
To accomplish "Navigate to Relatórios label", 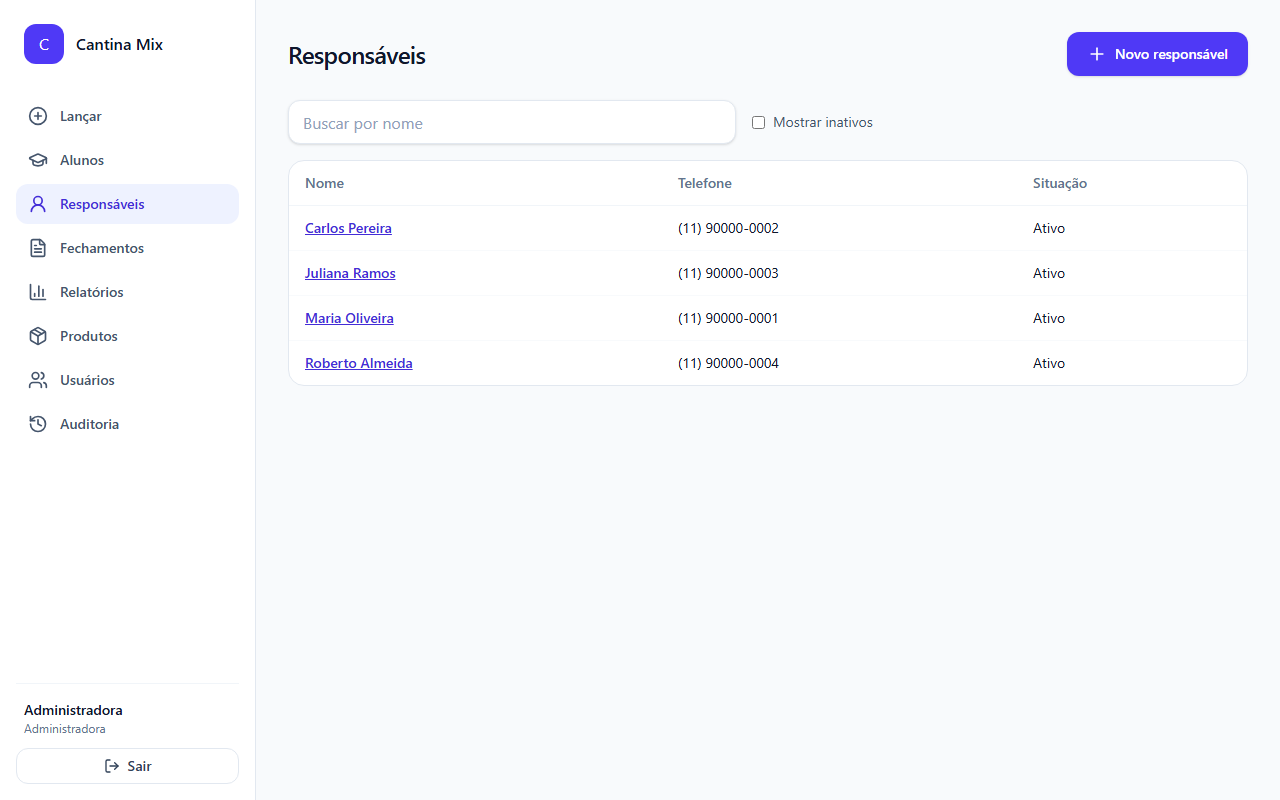I will point(92,292).
